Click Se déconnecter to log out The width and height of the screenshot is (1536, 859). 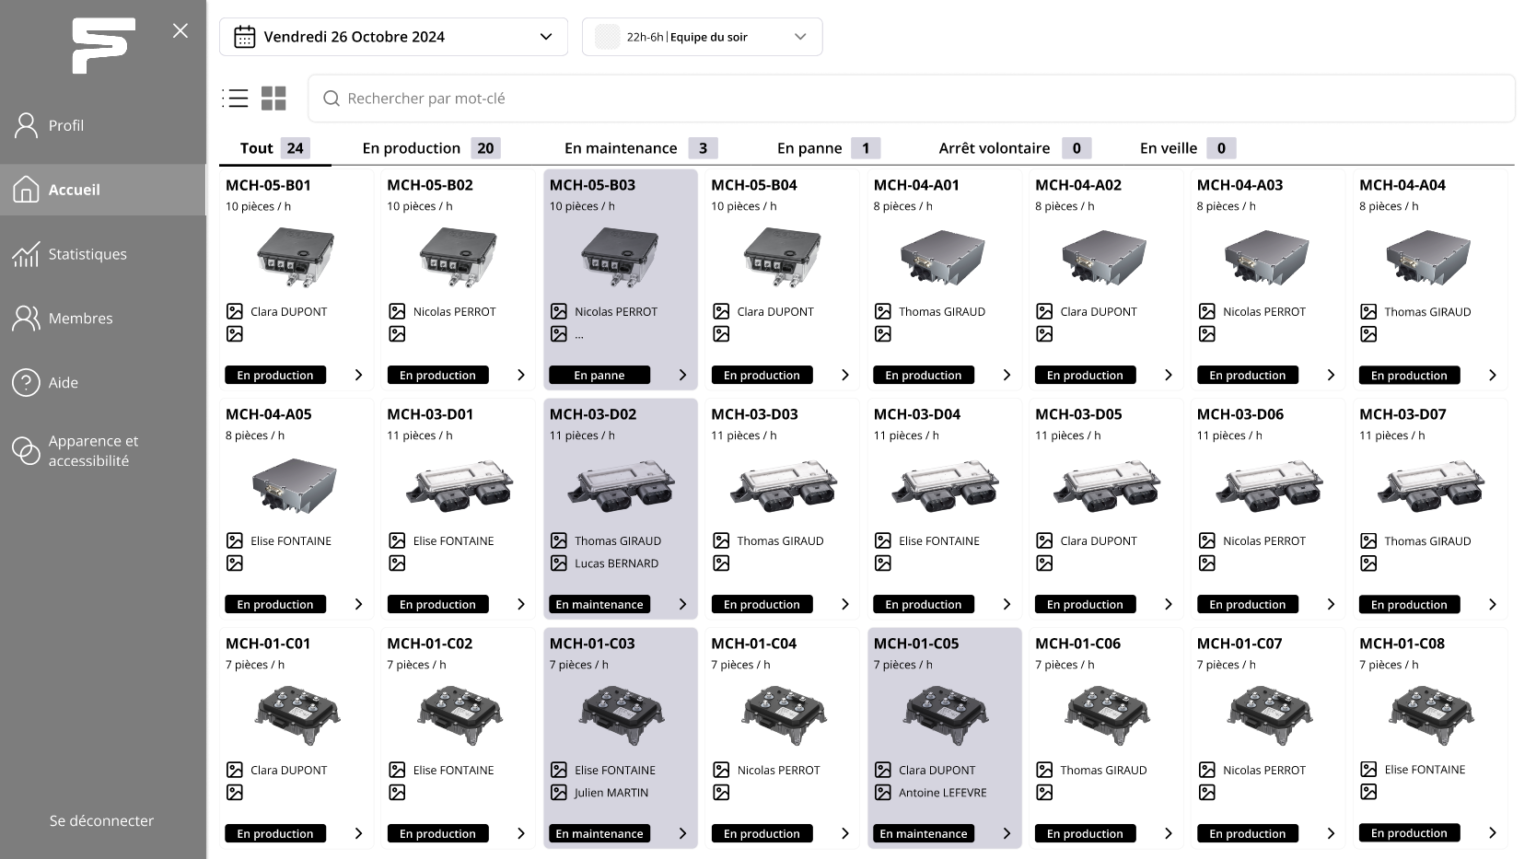[101, 820]
